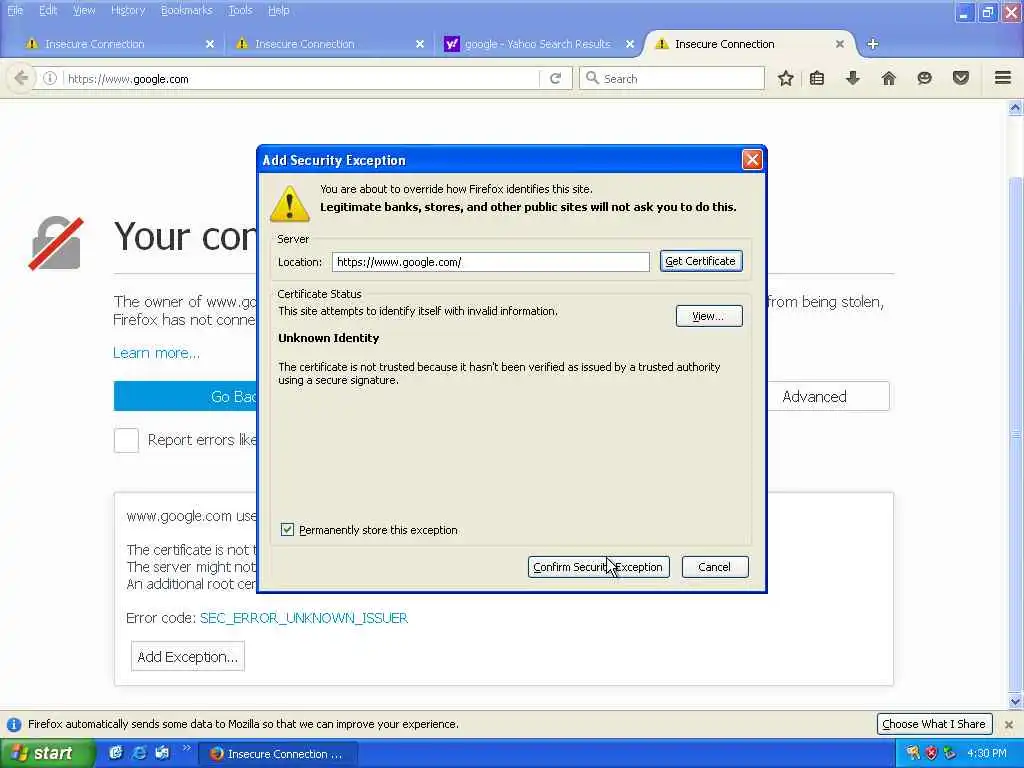This screenshot has height=768, width=1024.
Task: Click Internet Explorer quick launch icon
Action: tap(139, 753)
